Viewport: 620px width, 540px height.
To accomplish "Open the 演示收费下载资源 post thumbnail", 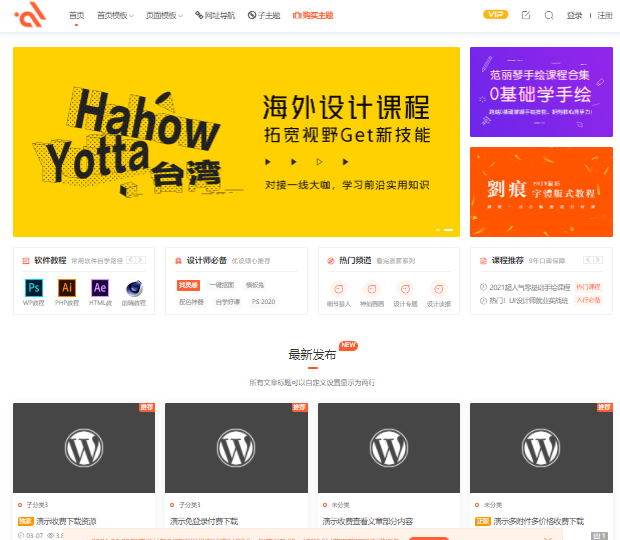I will coord(84,448).
